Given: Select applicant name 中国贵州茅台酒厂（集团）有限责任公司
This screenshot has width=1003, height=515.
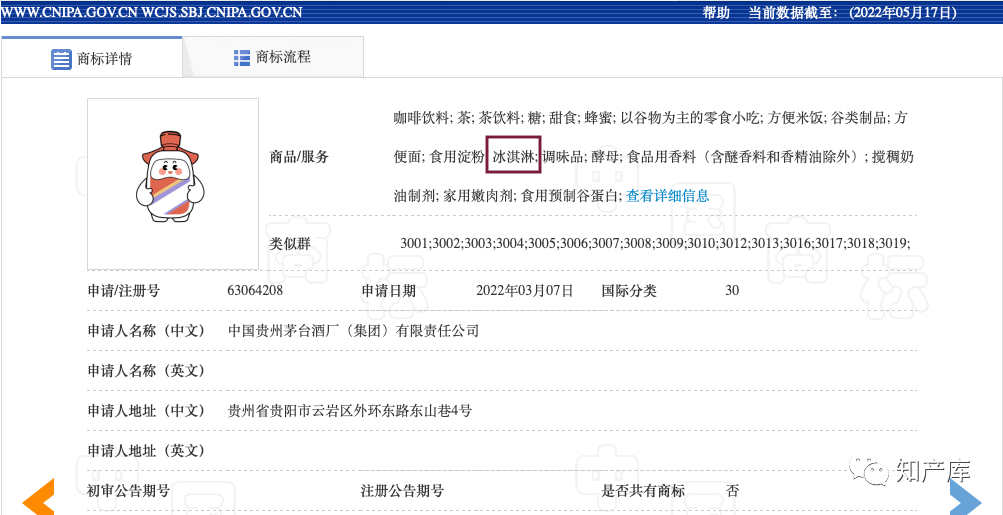Looking at the screenshot, I should click(x=354, y=331).
